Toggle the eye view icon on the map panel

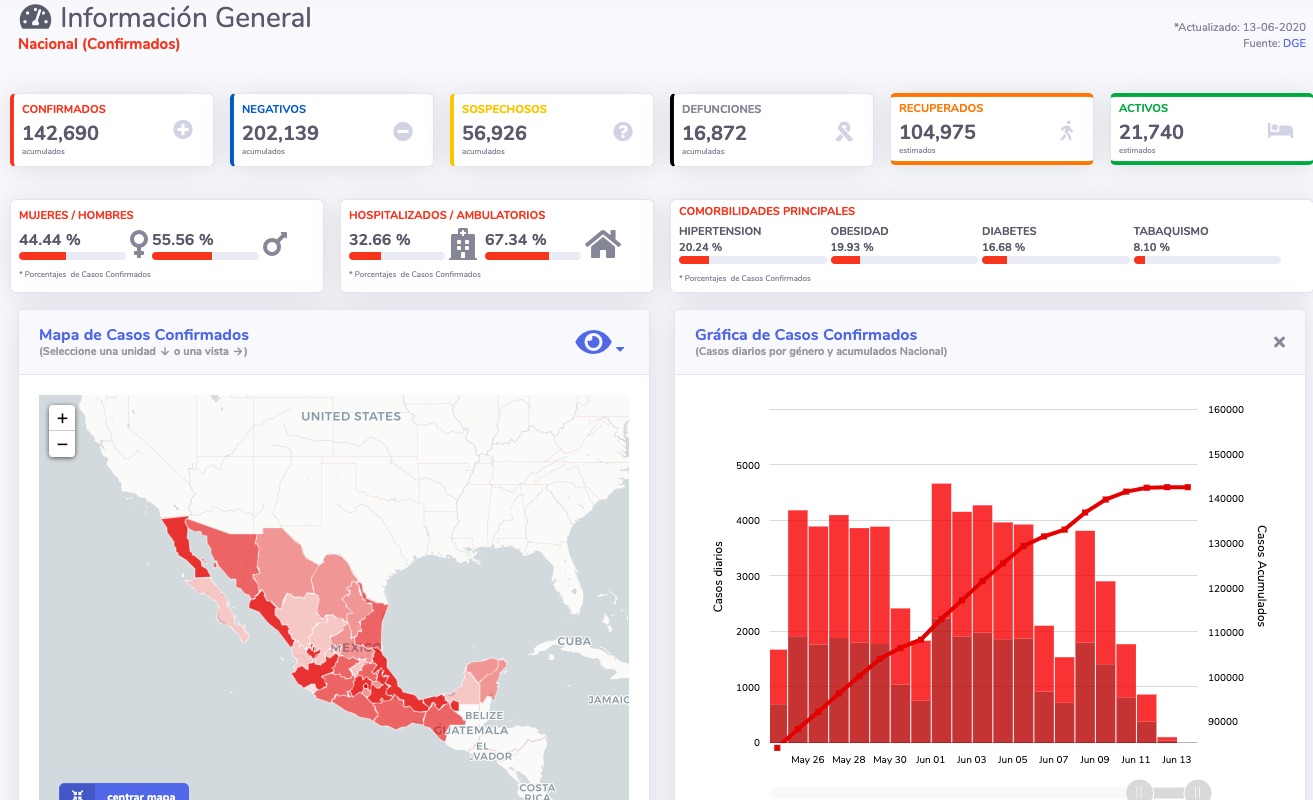[592, 343]
